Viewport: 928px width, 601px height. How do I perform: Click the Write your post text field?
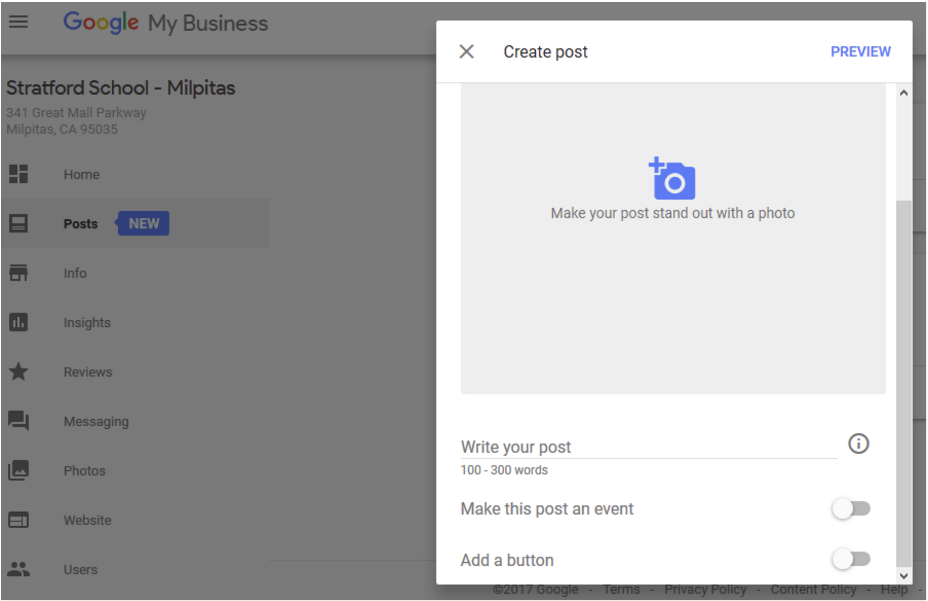click(x=649, y=446)
